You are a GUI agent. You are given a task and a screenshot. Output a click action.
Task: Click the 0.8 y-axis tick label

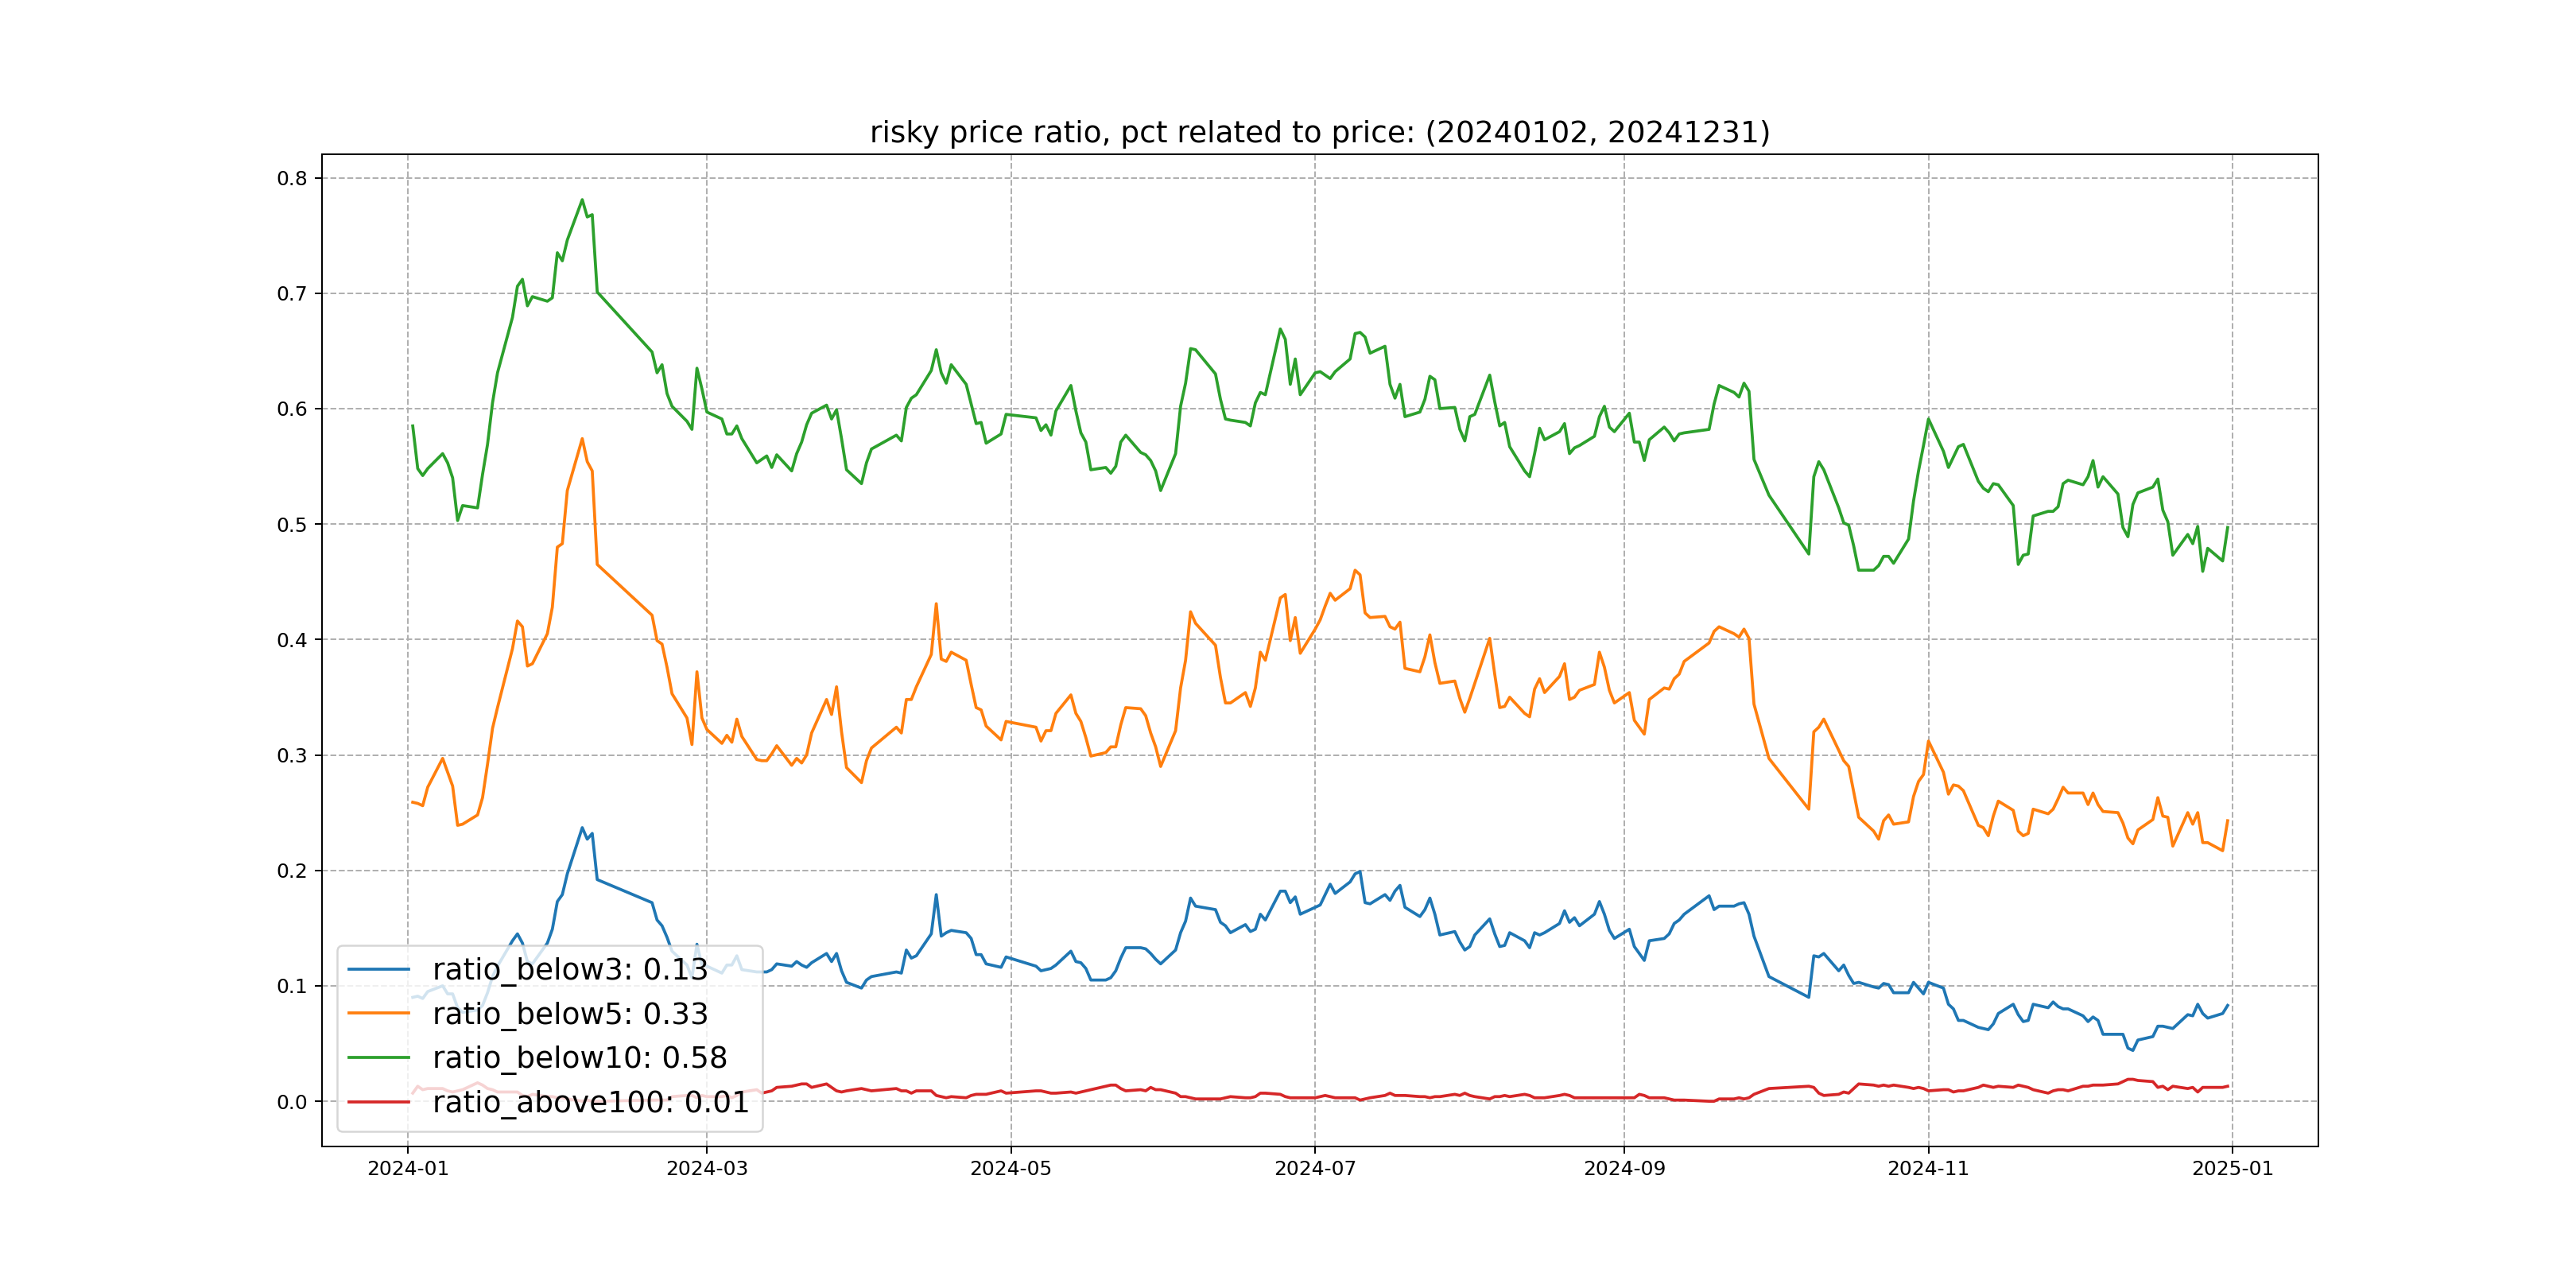pos(292,179)
